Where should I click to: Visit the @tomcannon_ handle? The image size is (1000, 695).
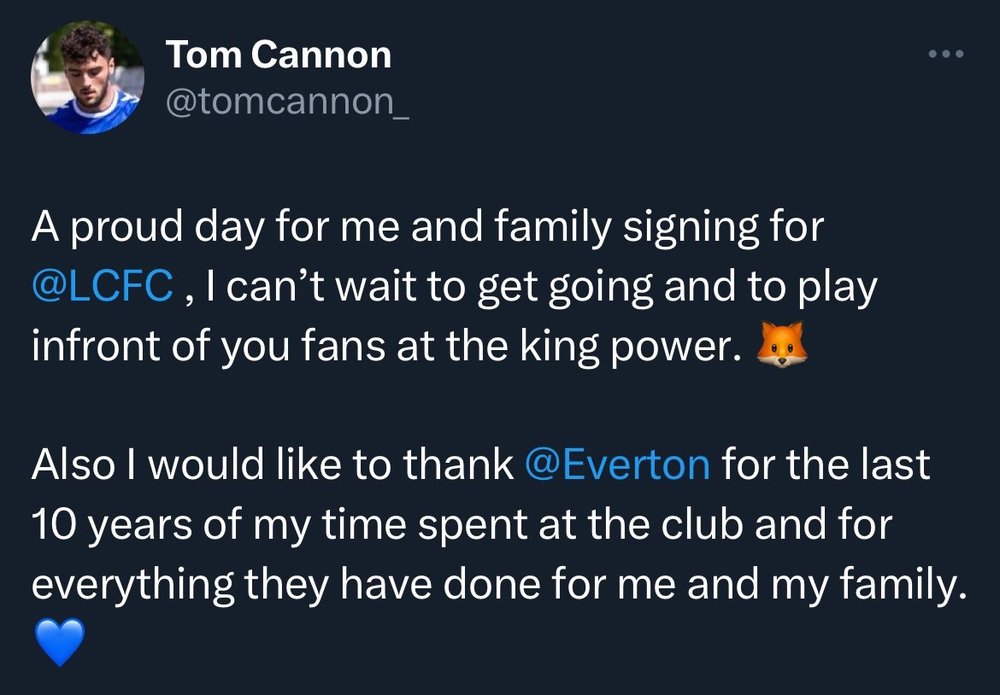287,101
